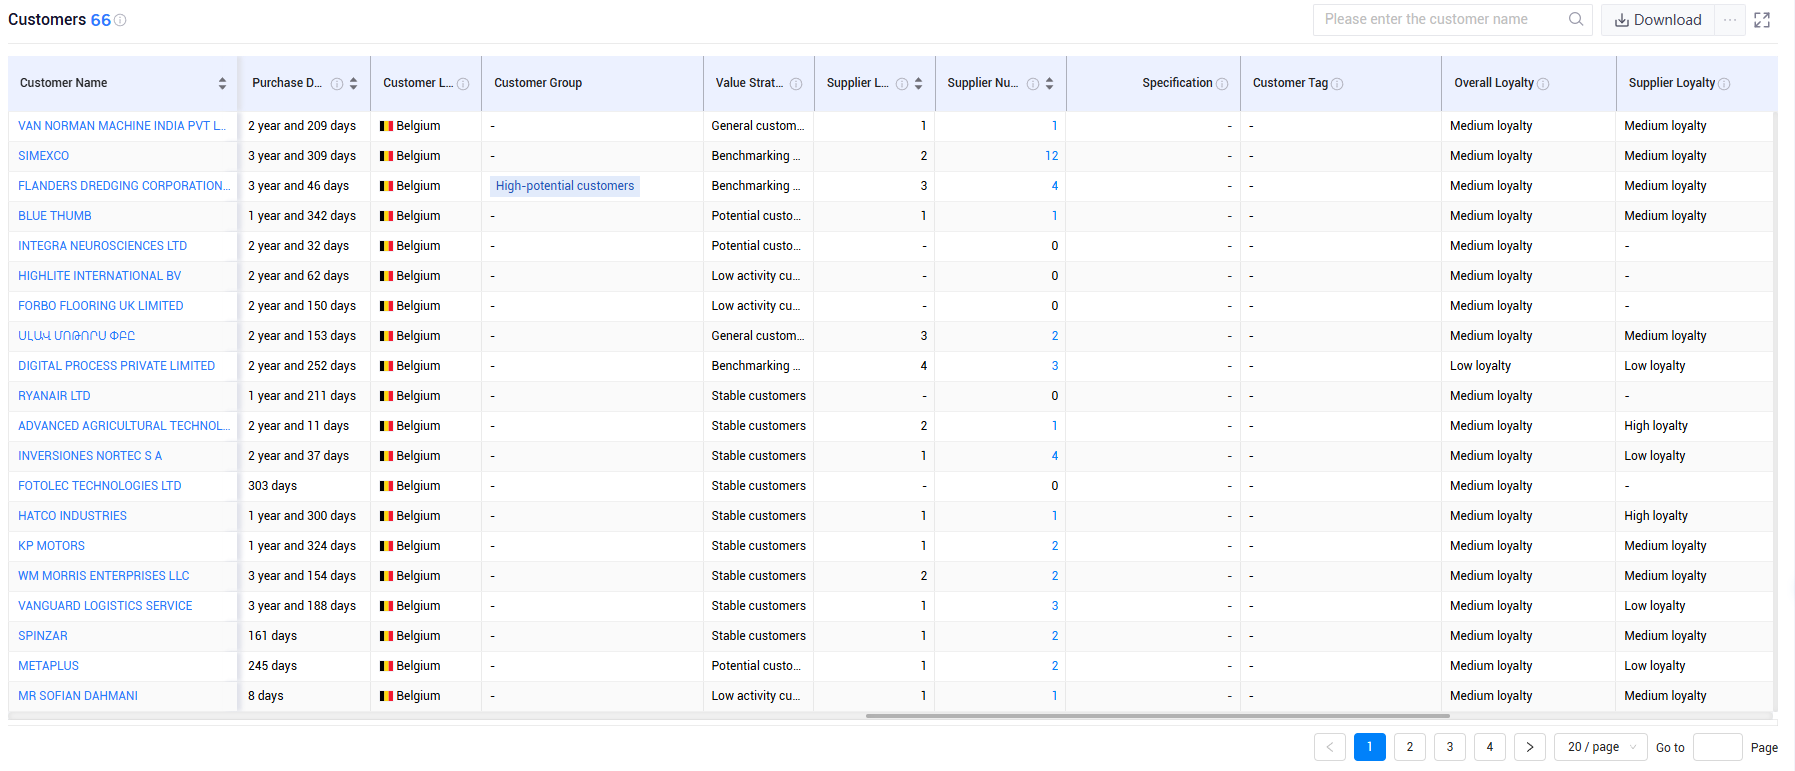The image size is (1795, 771).
Task: Click the search magnifier icon
Action: point(1576,19)
